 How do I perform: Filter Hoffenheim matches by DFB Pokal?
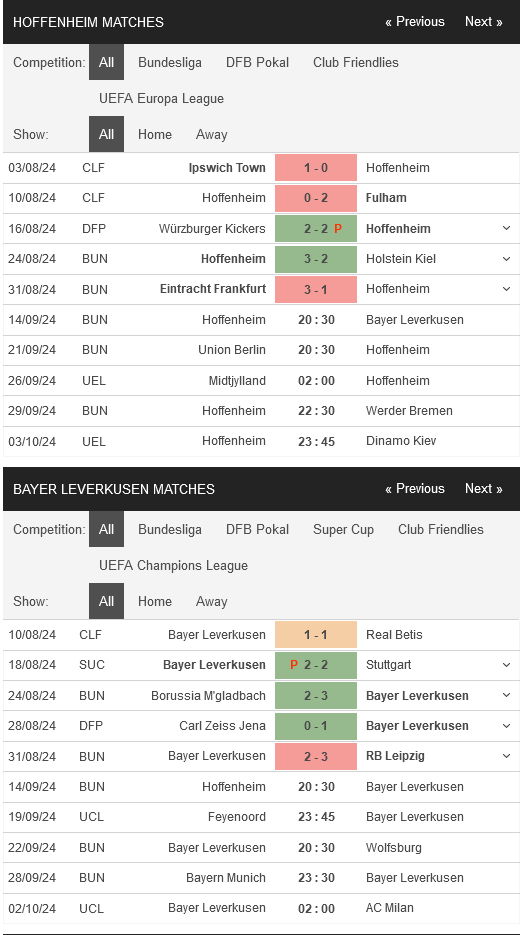tap(258, 63)
